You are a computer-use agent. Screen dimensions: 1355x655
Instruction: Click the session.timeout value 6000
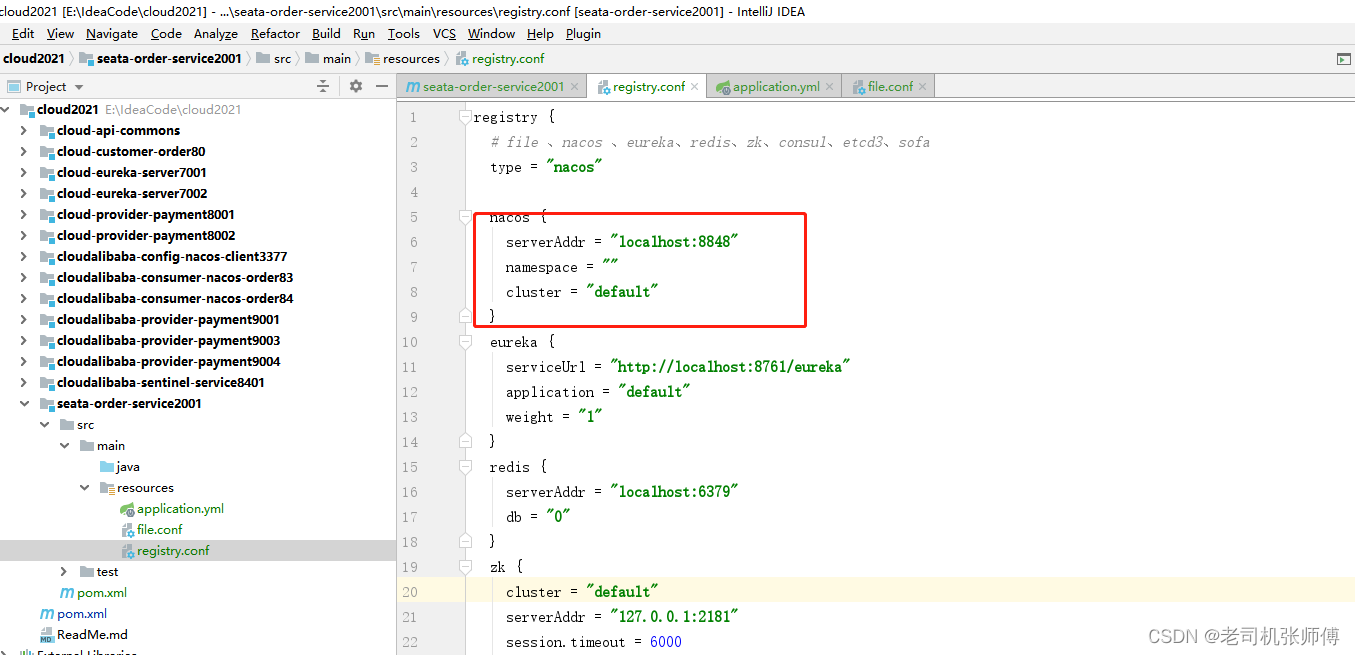coord(666,642)
